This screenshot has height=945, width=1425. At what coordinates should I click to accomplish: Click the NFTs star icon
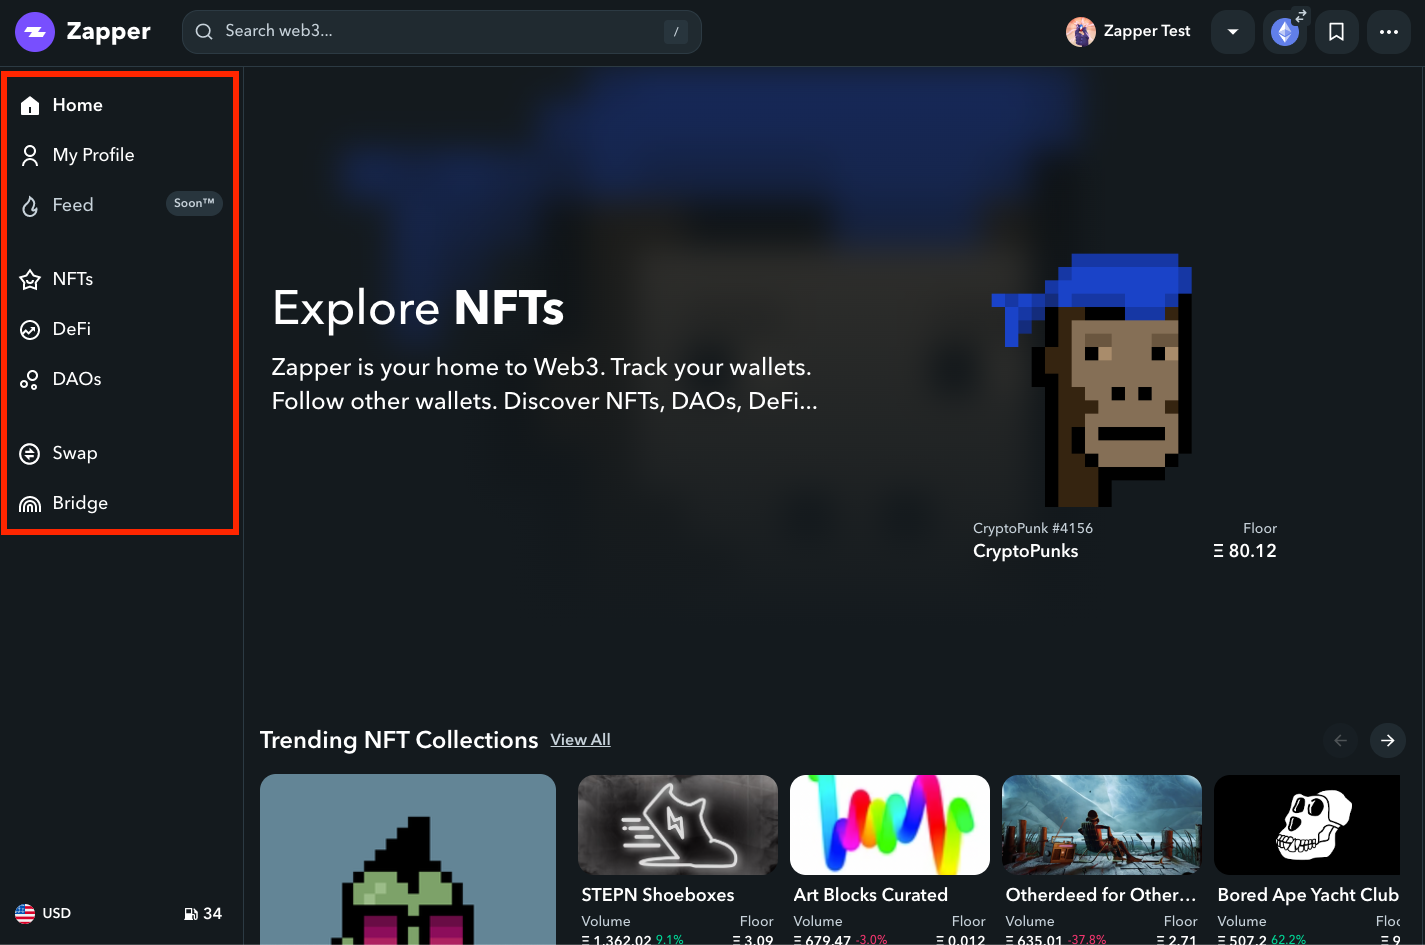tap(30, 280)
